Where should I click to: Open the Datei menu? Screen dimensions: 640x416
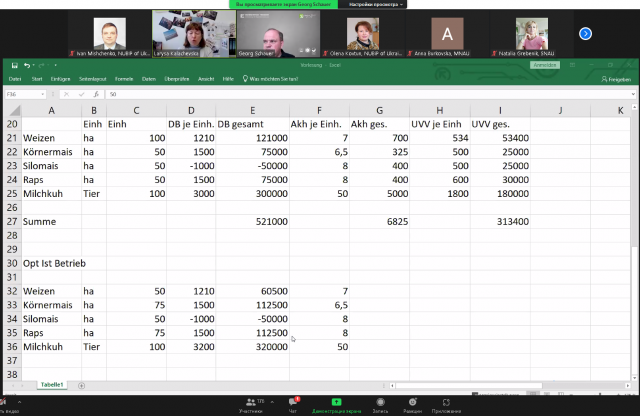click(15, 78)
